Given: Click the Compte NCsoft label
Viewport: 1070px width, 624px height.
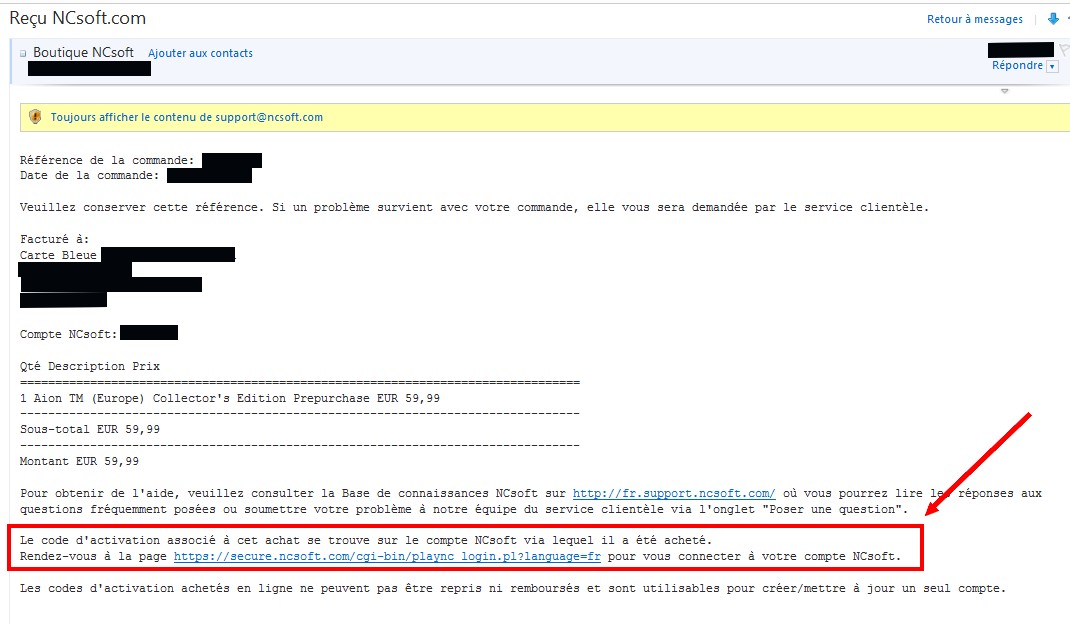Looking at the screenshot, I should click(x=68, y=335).
